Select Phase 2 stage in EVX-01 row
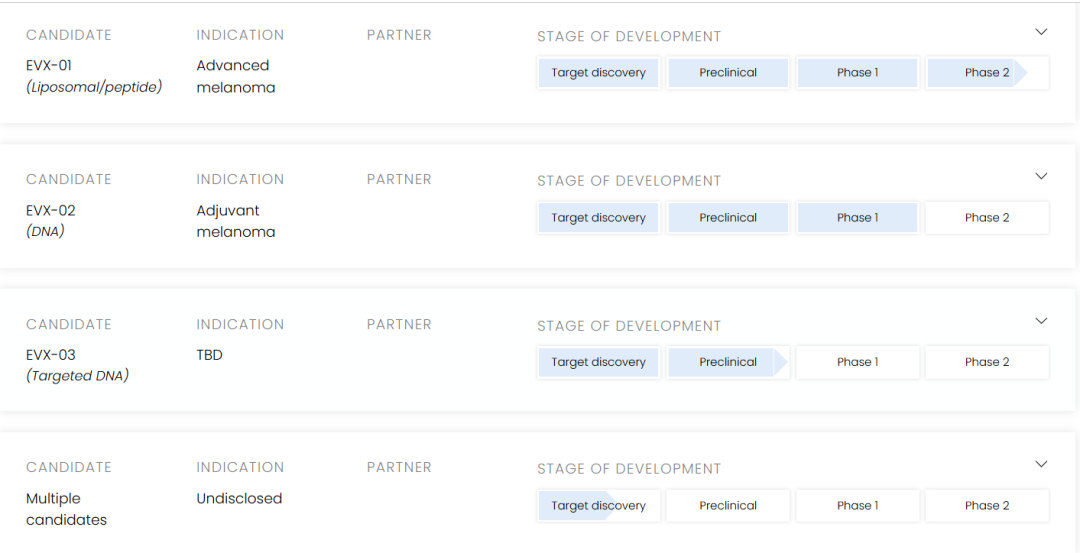 [x=987, y=73]
